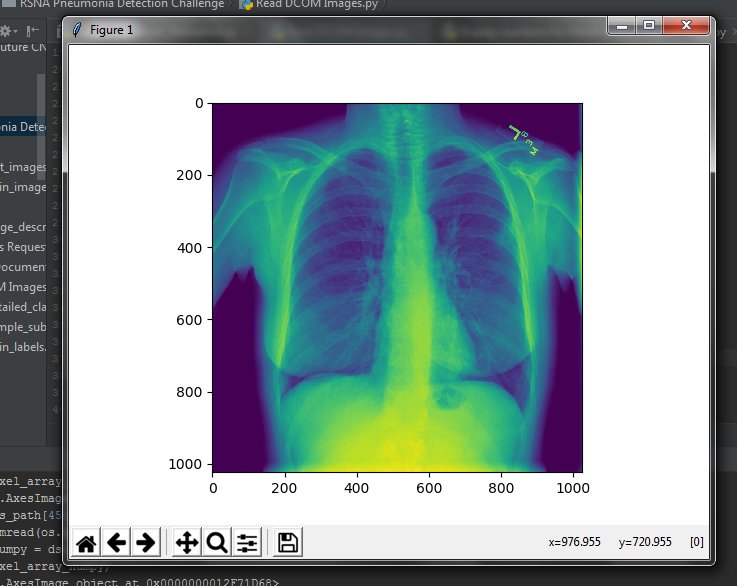Viewport: 737px width, 586px height.
Task: Click y-axis tick label 800
Action: coord(189,392)
